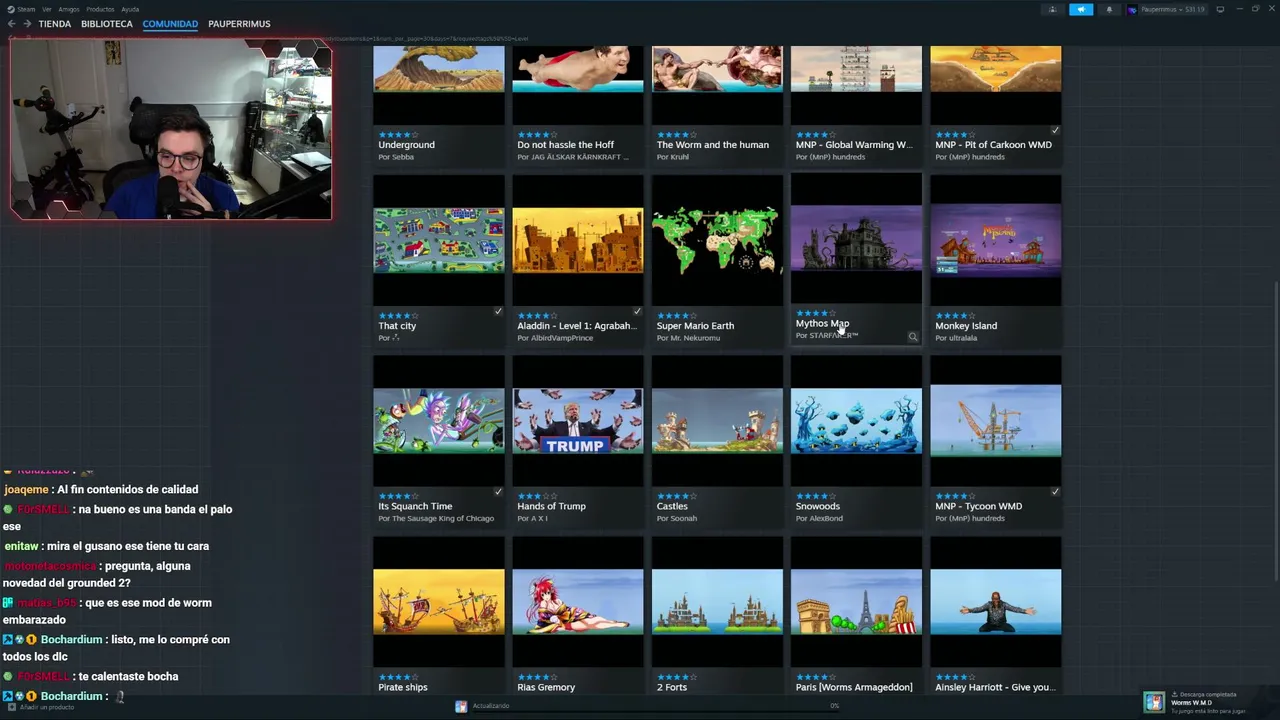Click the star rating of Super Mario Earth
The image size is (1280, 720).
pos(676,315)
